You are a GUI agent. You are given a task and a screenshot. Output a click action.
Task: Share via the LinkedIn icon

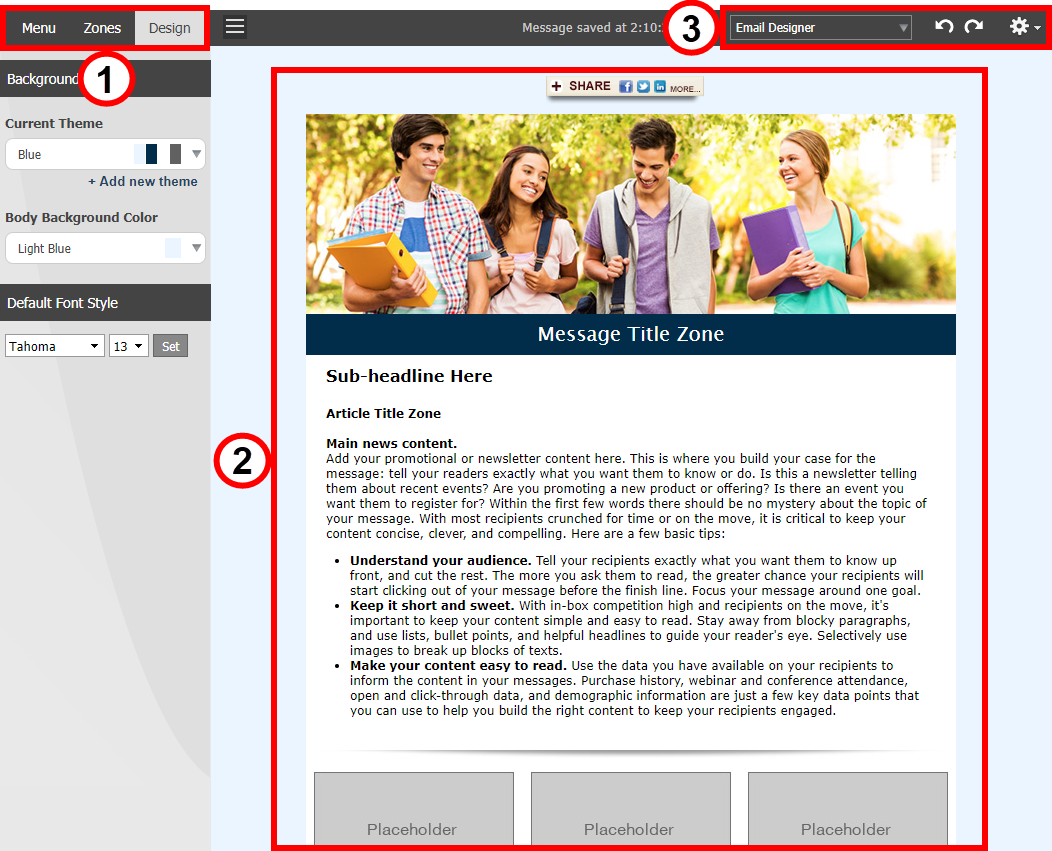pos(660,87)
